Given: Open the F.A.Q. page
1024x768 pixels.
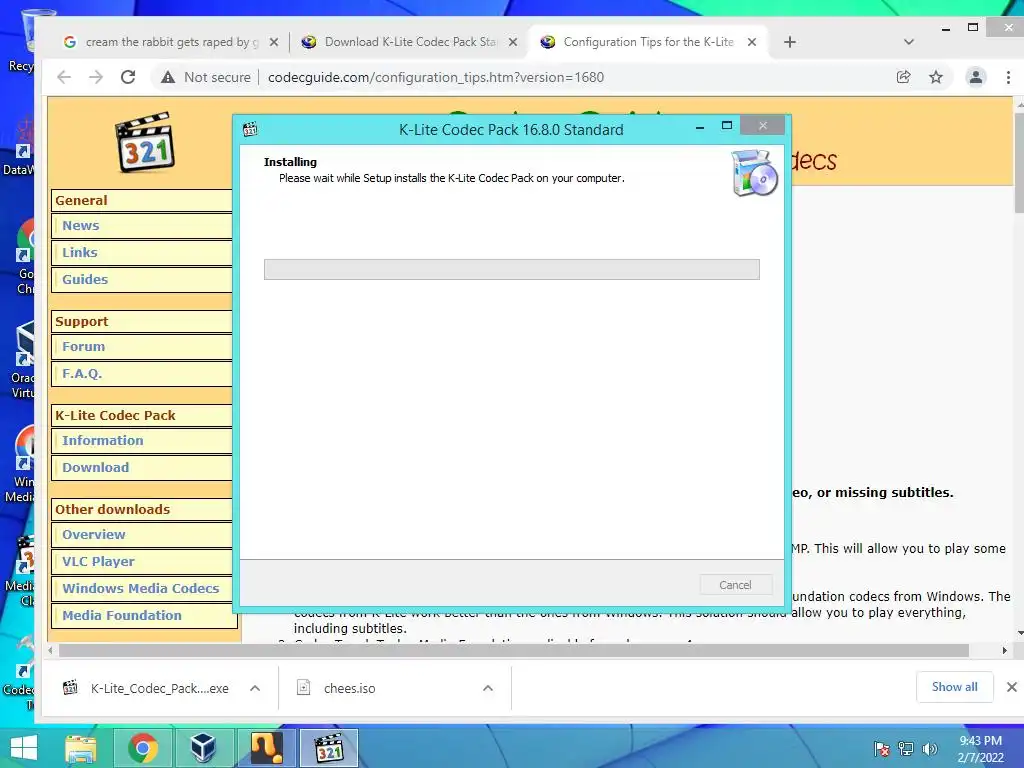Looking at the screenshot, I should coord(82,374).
